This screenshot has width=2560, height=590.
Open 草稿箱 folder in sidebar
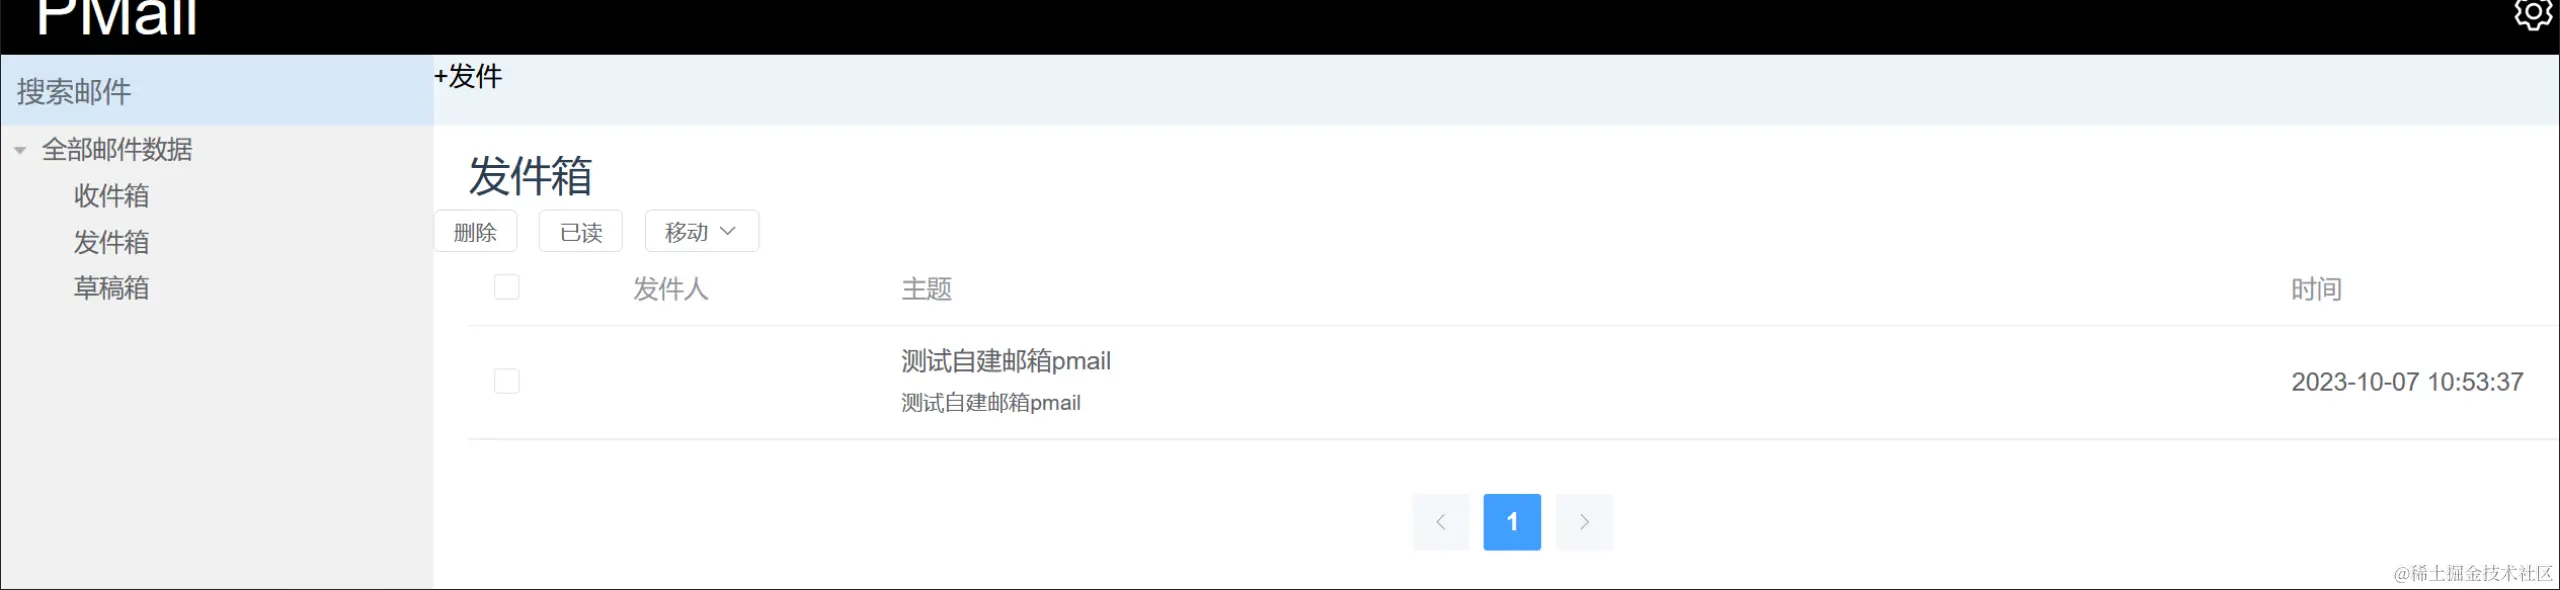tap(111, 288)
